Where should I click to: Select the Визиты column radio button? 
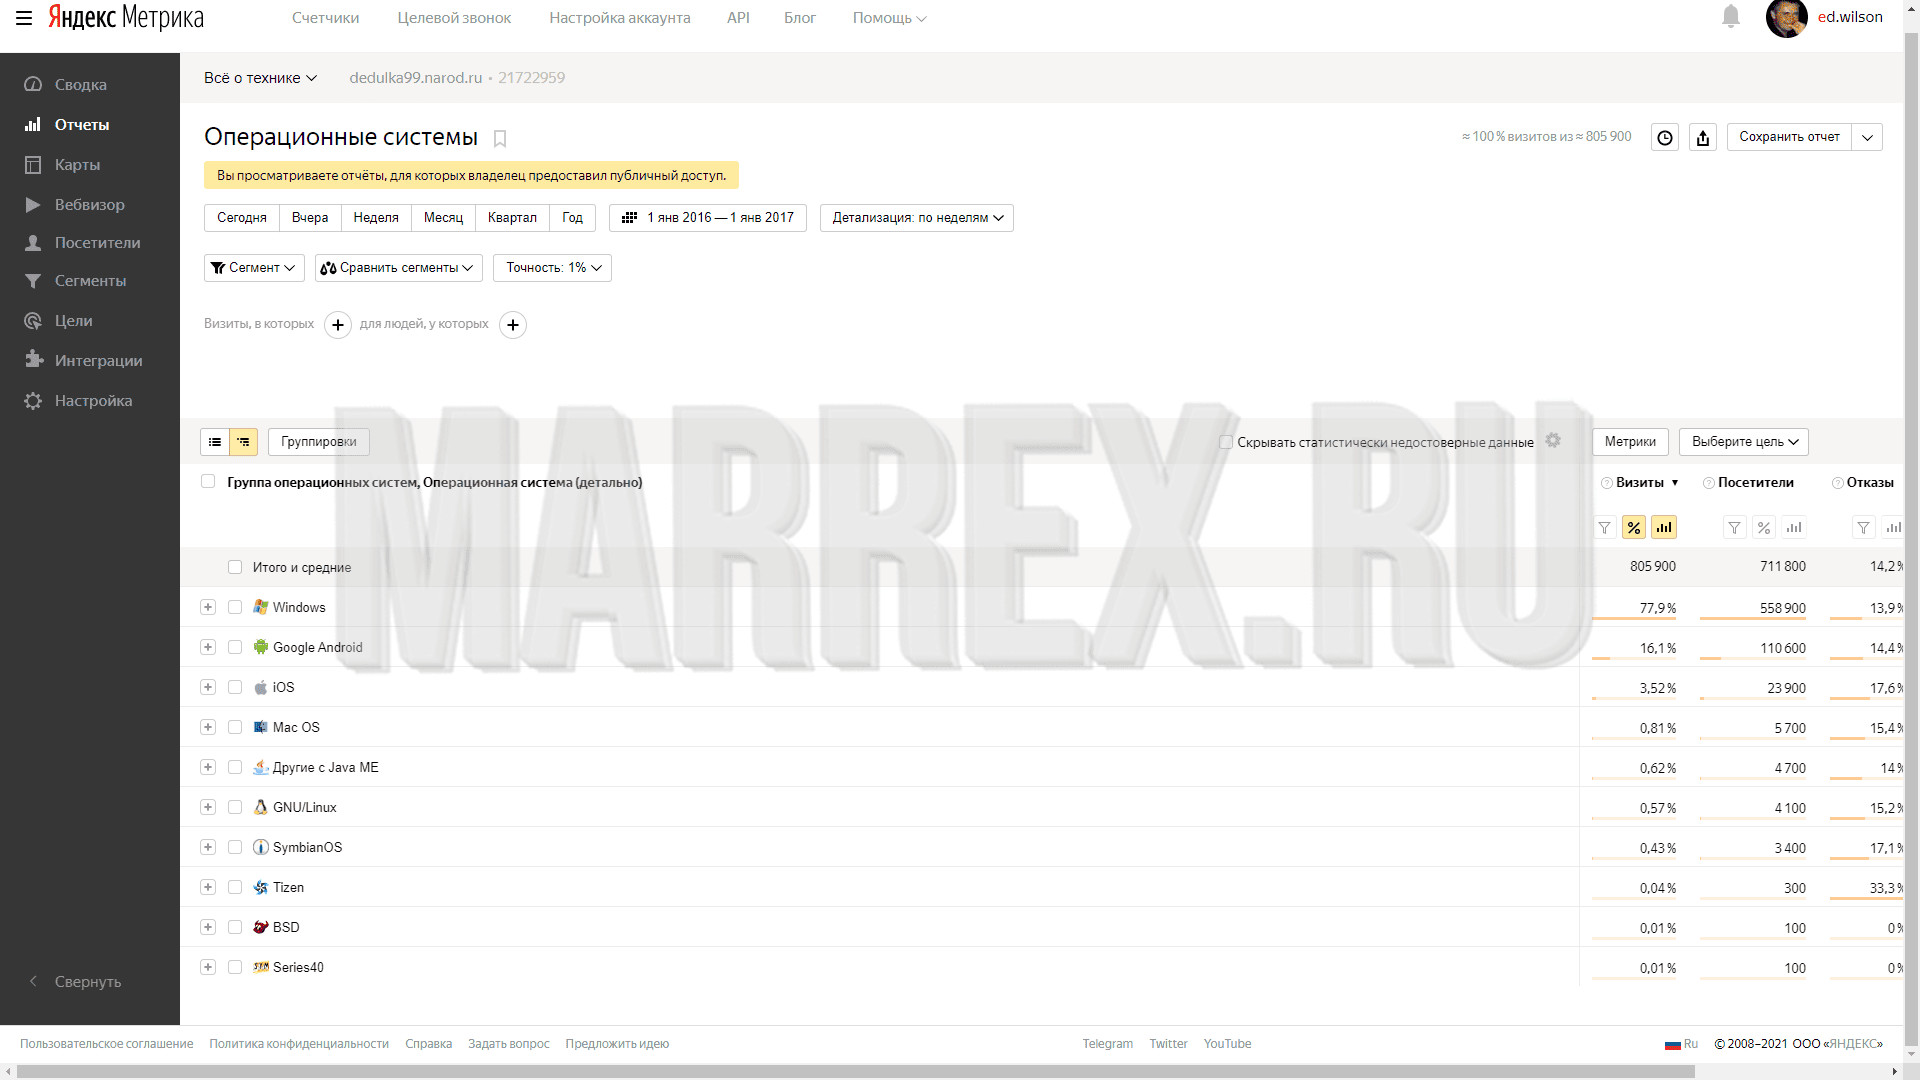(x=1607, y=483)
